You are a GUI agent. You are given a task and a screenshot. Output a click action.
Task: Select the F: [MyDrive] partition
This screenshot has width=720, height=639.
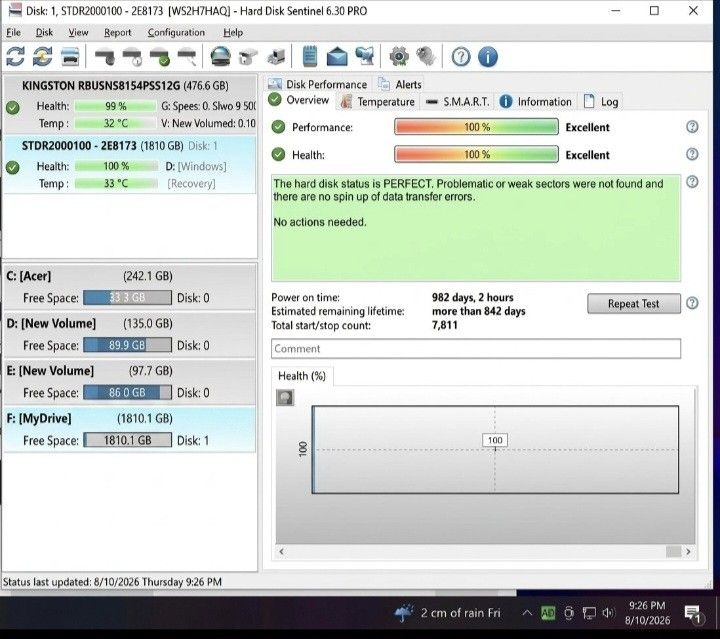(x=130, y=430)
